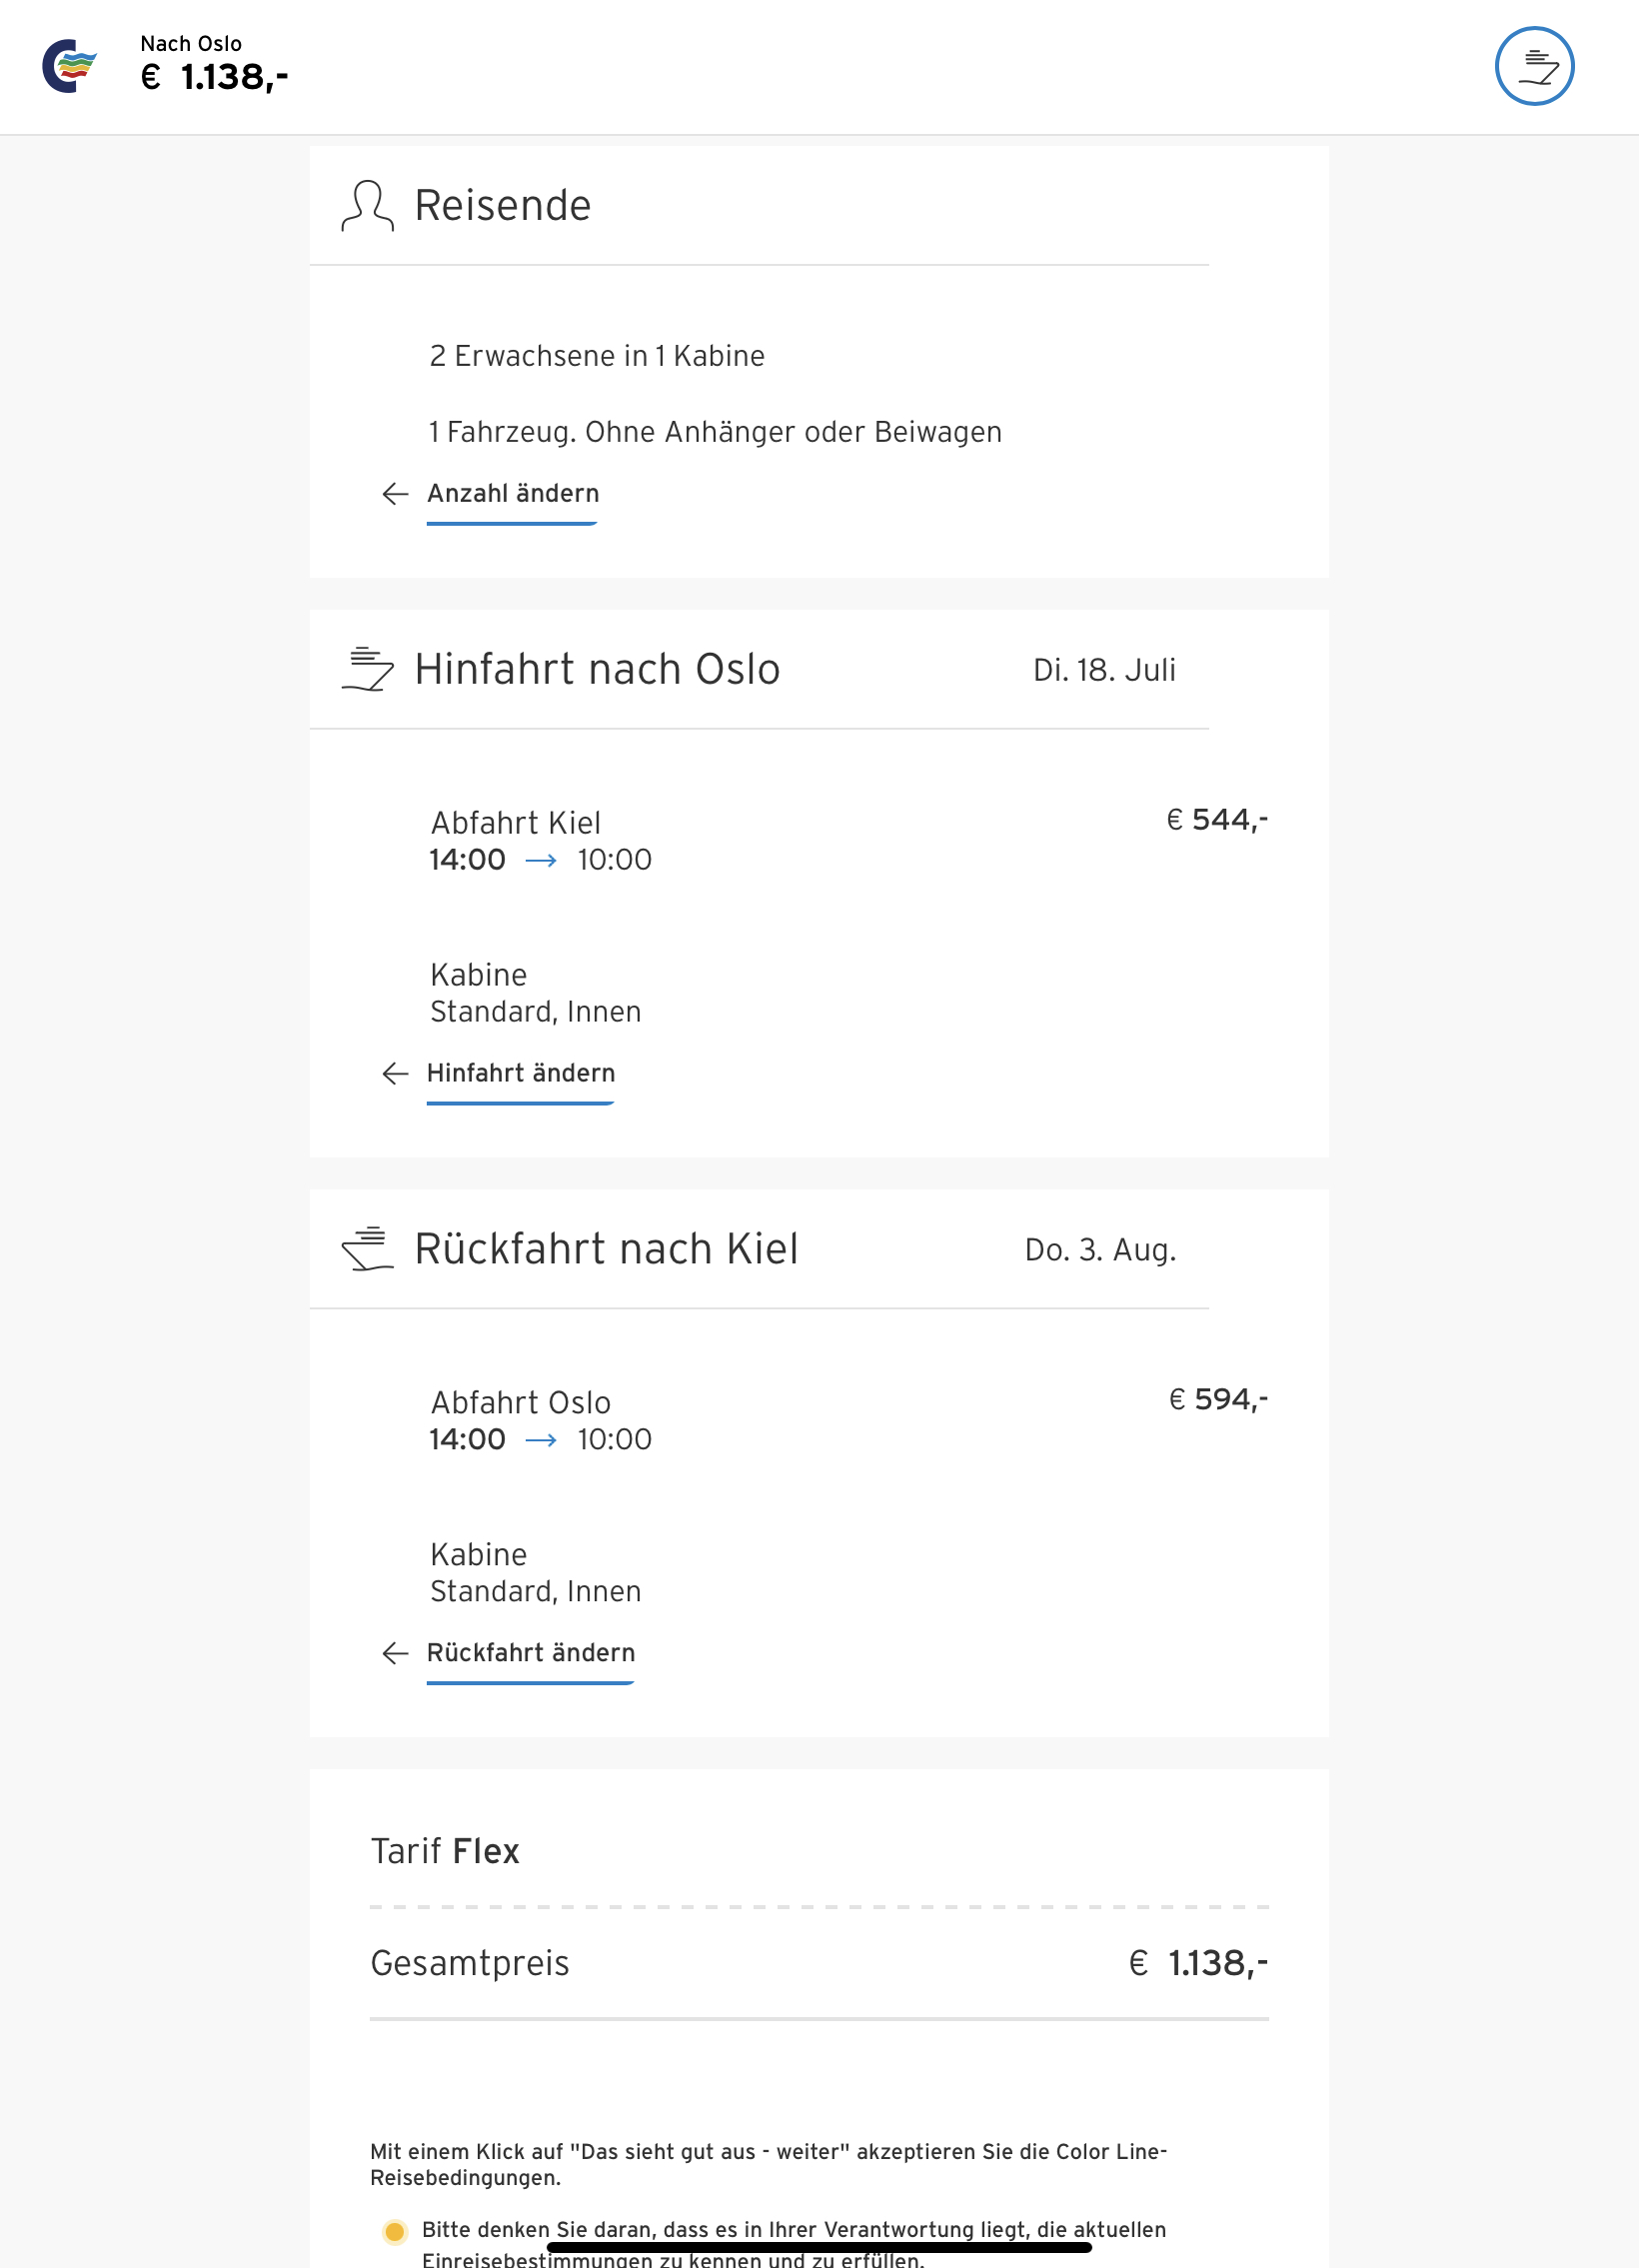Click the return date Do. 3. Aug.
1639x2268 pixels.
coord(1100,1250)
